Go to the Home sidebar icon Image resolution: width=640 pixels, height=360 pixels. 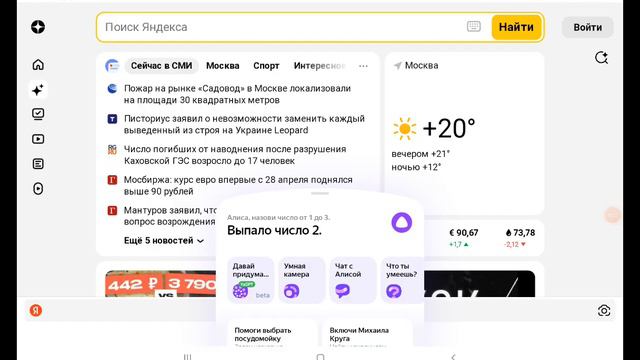click(38, 64)
